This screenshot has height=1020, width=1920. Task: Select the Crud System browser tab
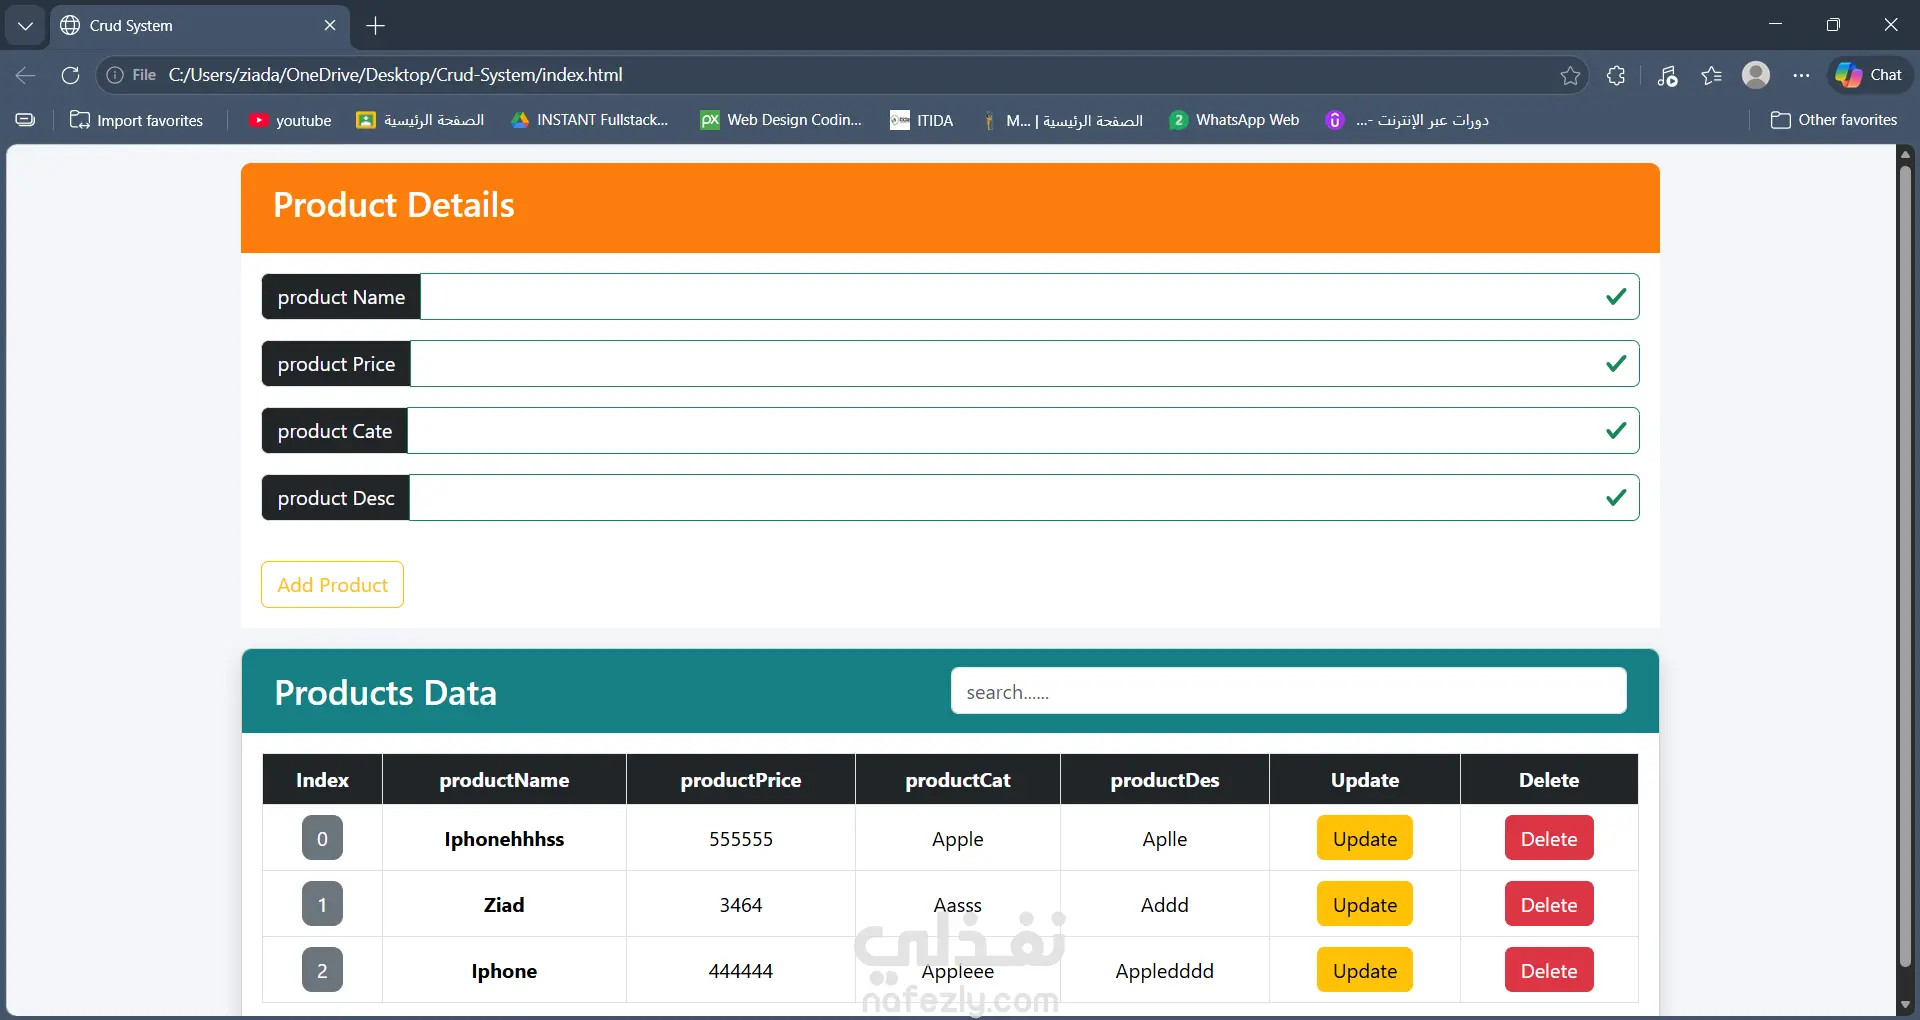[x=200, y=25]
